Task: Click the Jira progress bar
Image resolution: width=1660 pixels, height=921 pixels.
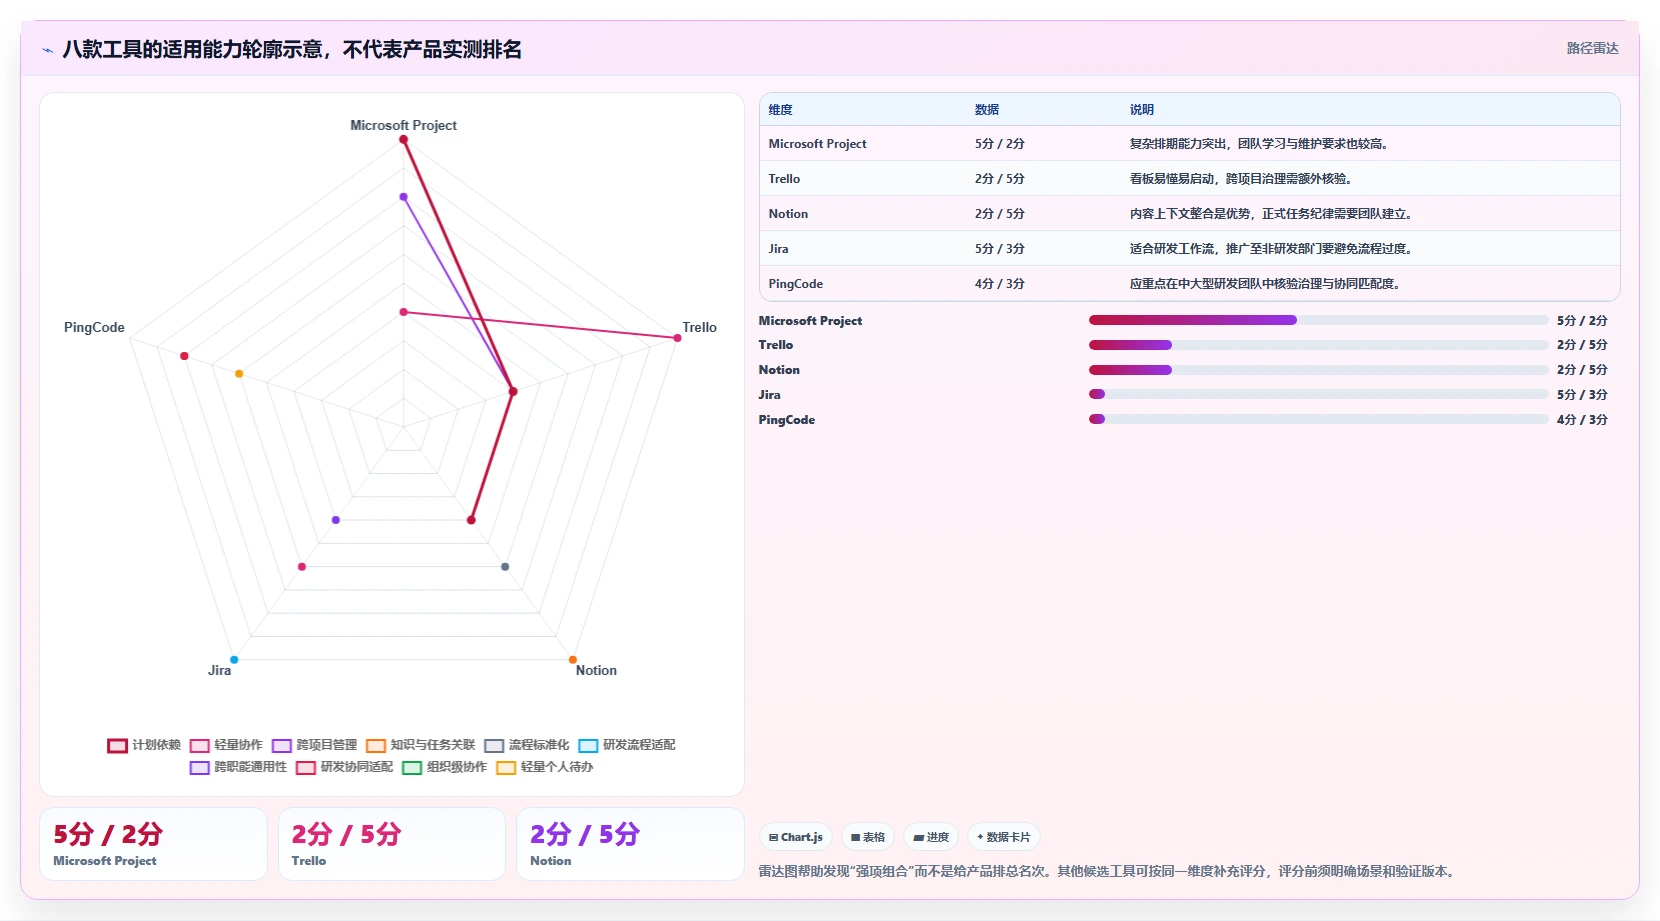Action: (x=1318, y=394)
